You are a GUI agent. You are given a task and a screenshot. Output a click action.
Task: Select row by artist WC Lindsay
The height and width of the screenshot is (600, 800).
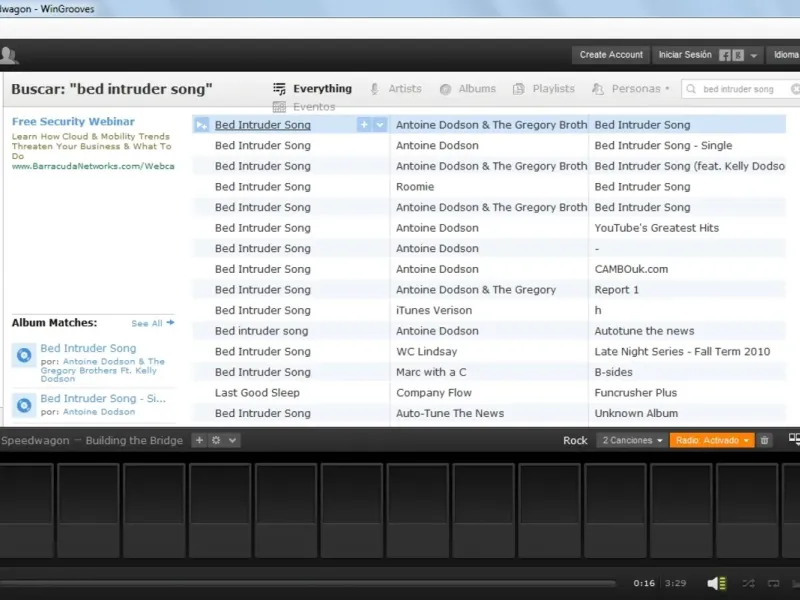click(x=489, y=352)
